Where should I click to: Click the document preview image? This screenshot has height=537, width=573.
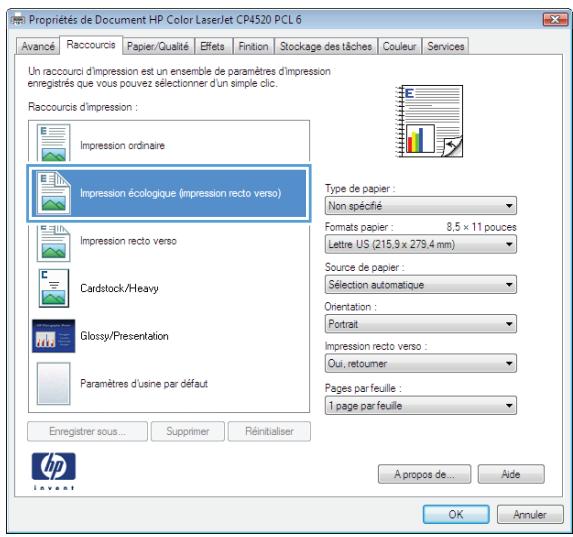(x=429, y=121)
